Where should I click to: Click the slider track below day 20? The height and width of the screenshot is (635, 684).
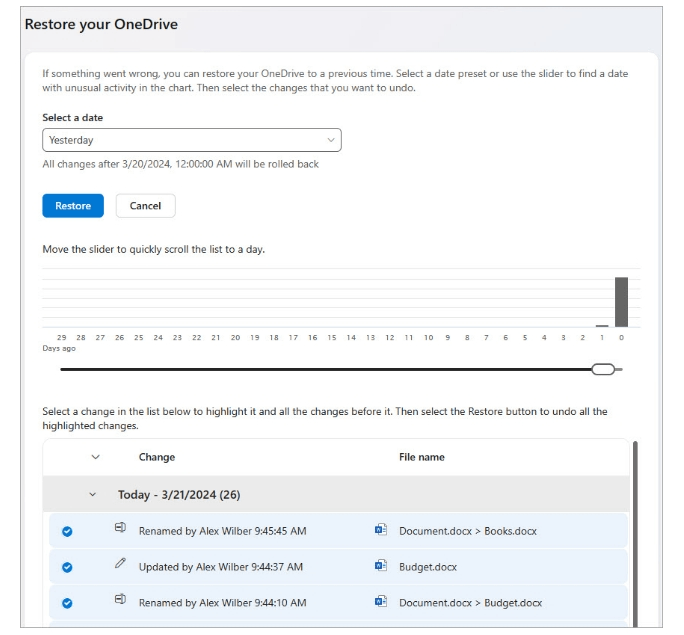pyautogui.click(x=236, y=369)
